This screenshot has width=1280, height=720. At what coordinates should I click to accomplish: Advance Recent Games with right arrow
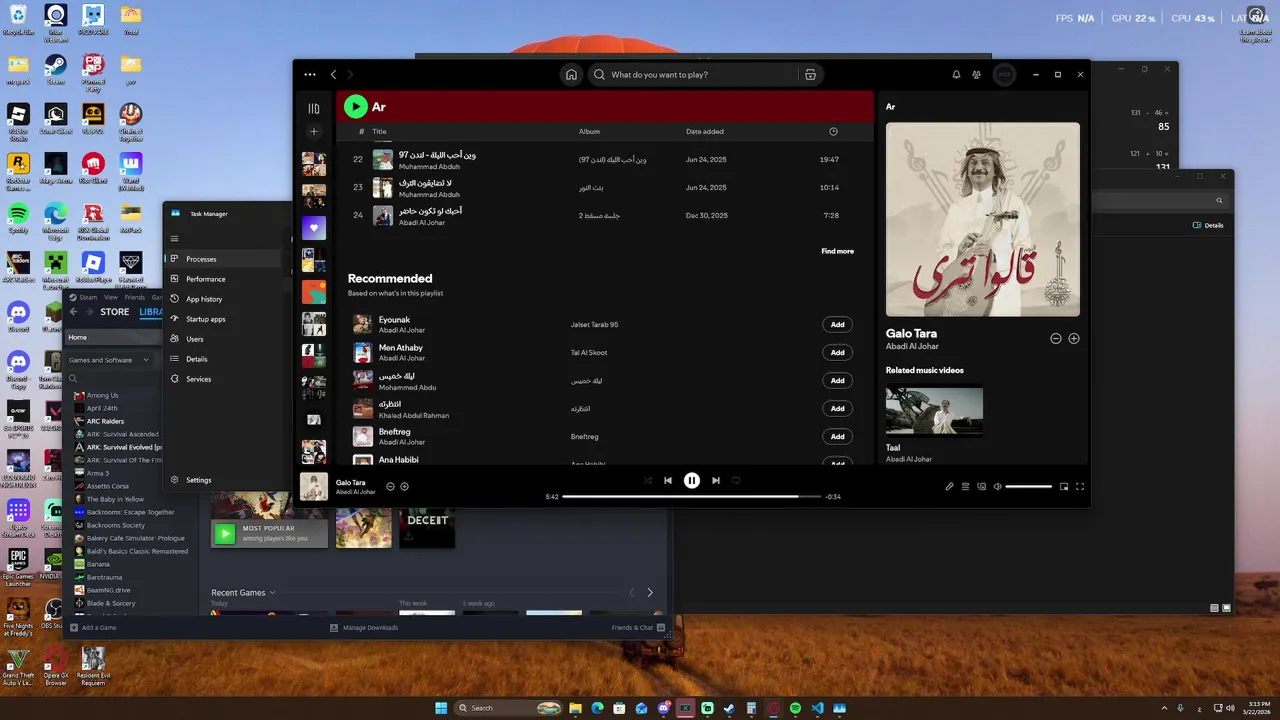[650, 592]
